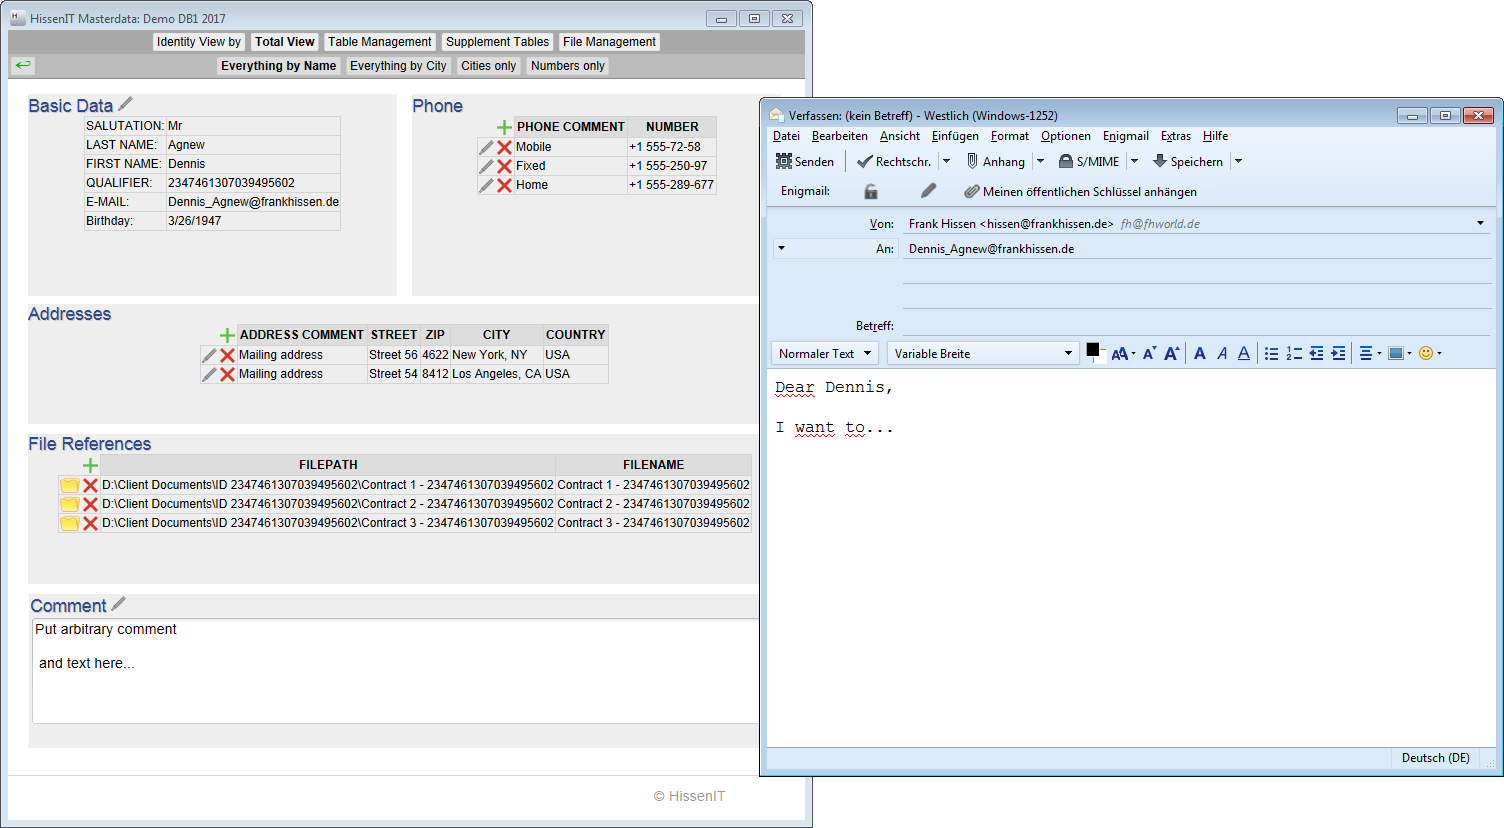Decrease indent in email composer

(1316, 353)
